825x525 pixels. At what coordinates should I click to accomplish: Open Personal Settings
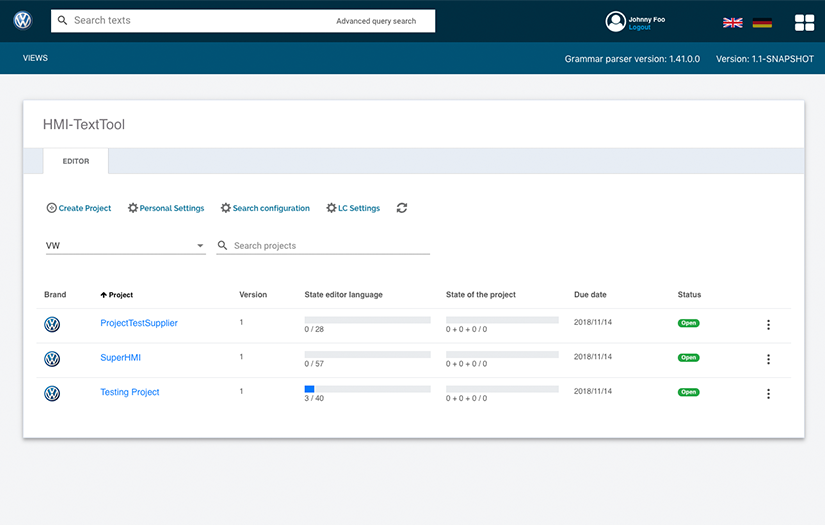coord(166,208)
